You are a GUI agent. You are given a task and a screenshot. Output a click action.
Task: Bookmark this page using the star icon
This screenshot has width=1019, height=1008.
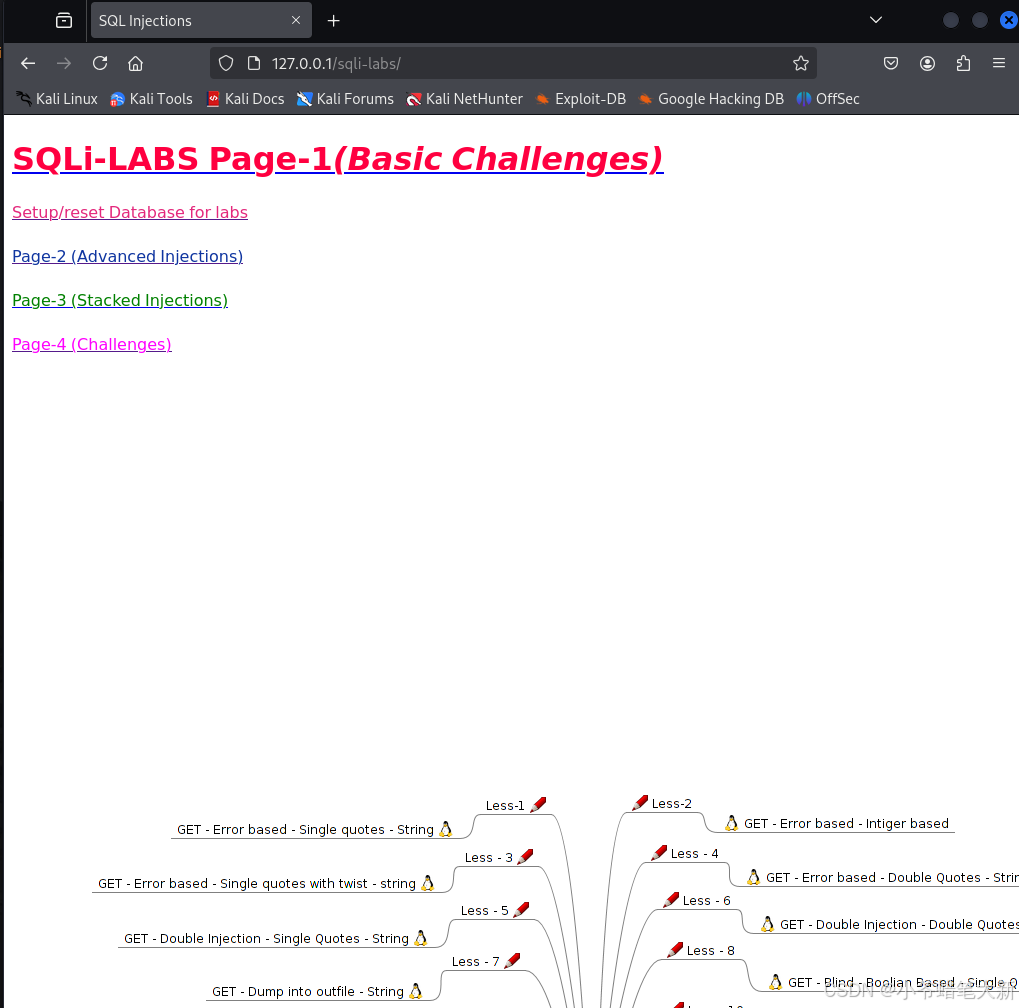tap(800, 62)
